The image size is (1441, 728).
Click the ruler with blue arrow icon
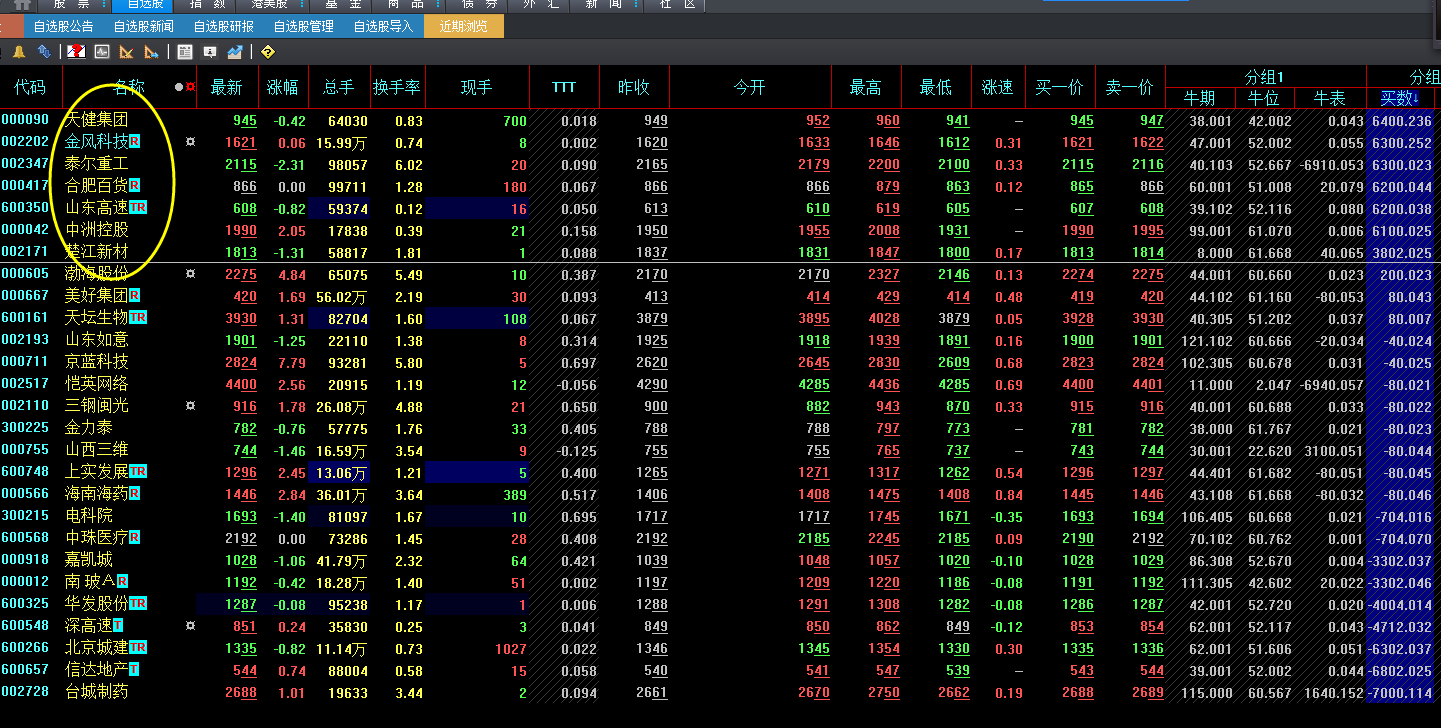[x=151, y=52]
